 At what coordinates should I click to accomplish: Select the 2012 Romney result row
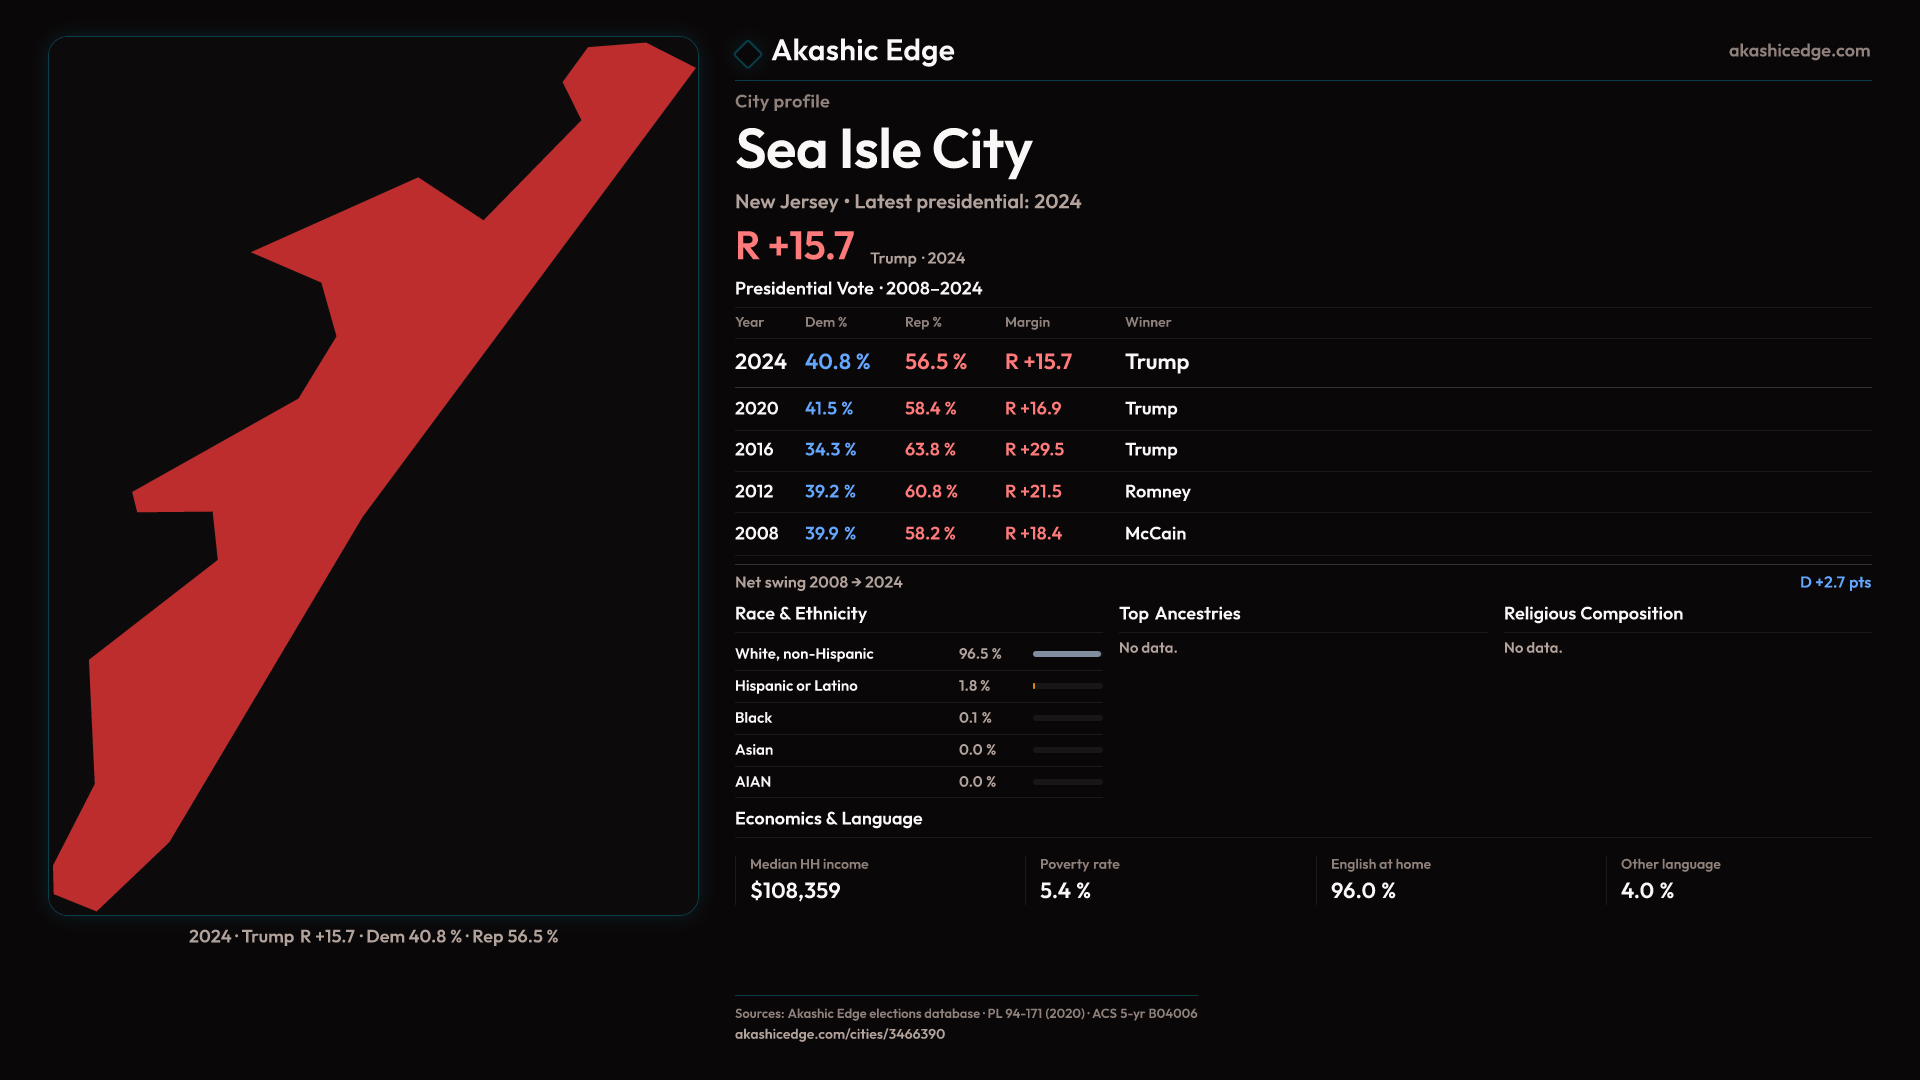coord(1302,492)
